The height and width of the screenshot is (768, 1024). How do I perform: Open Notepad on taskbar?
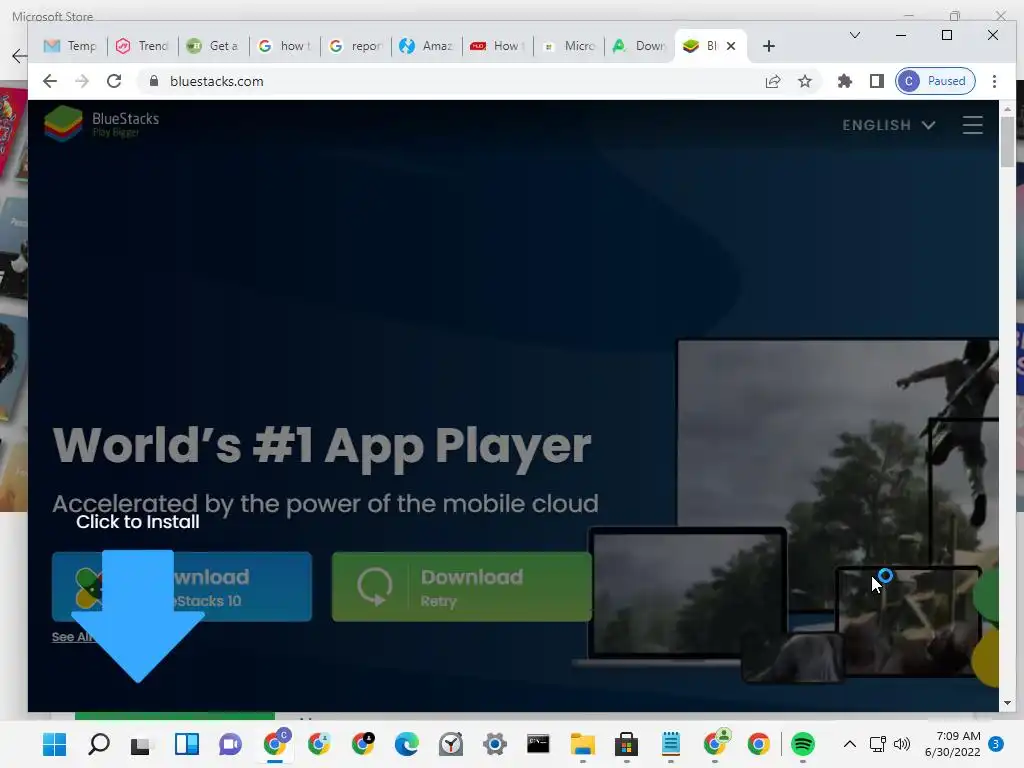tap(671, 744)
